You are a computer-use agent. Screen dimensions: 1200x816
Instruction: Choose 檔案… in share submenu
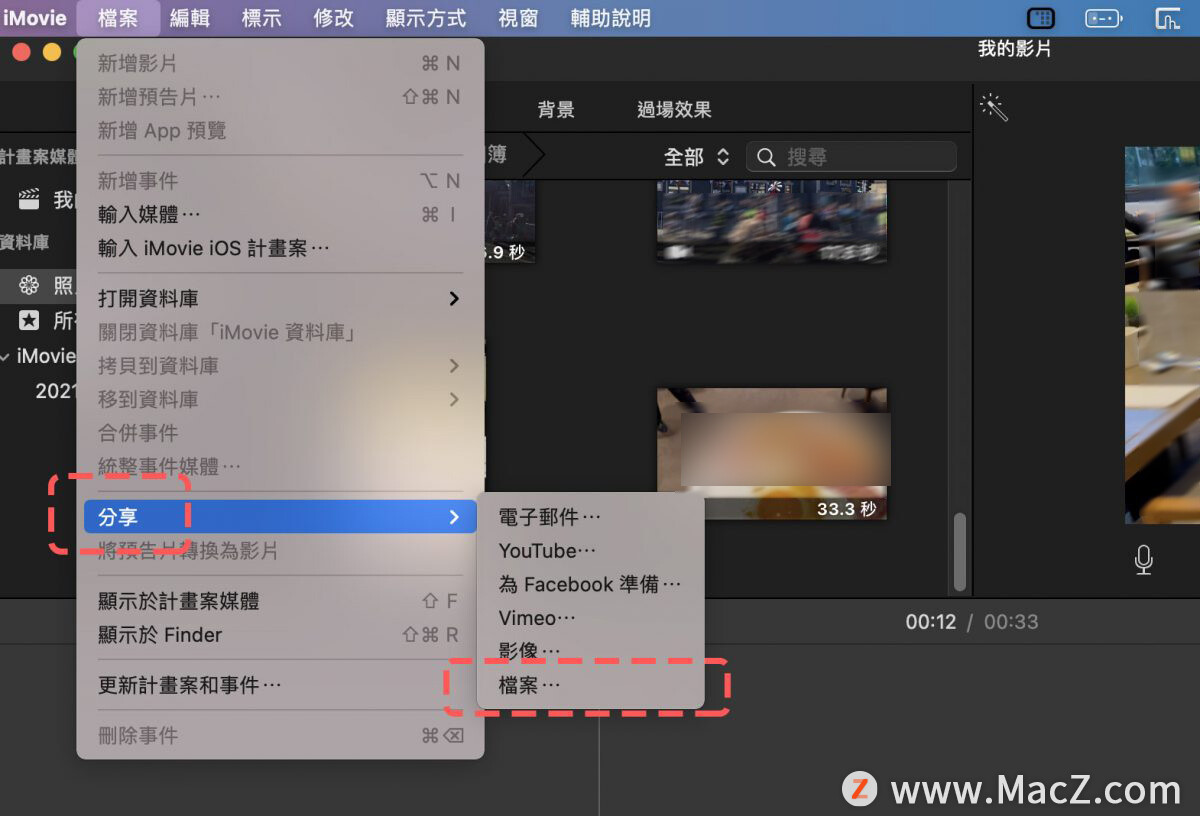point(590,685)
